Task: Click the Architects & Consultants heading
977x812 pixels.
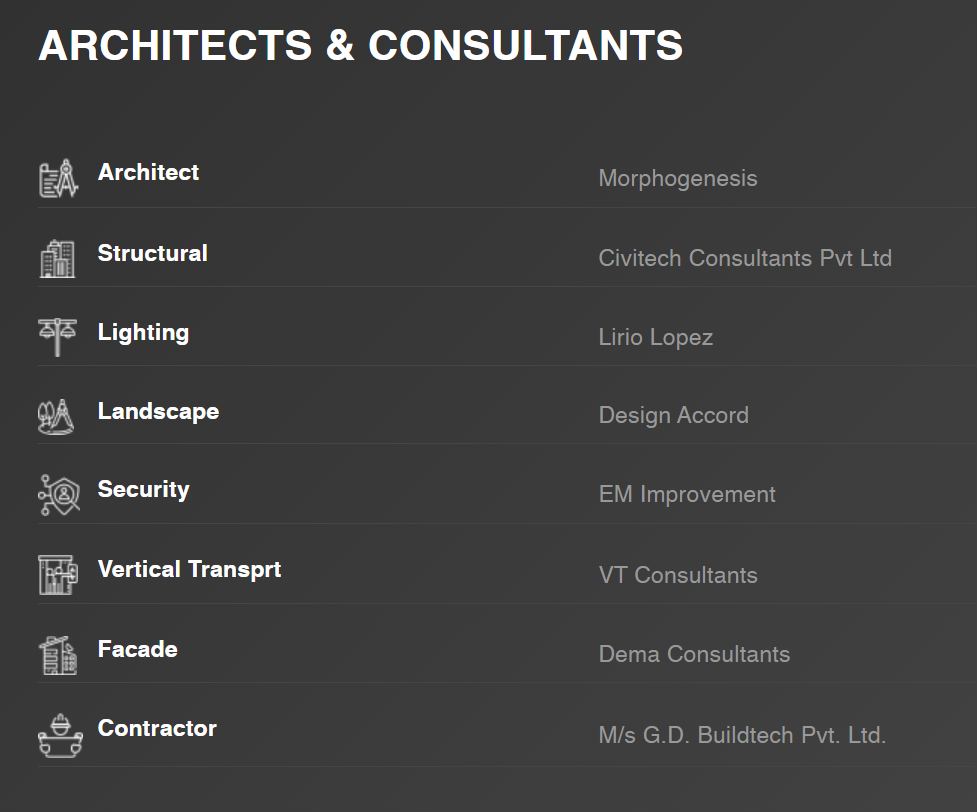Action: coord(361,45)
